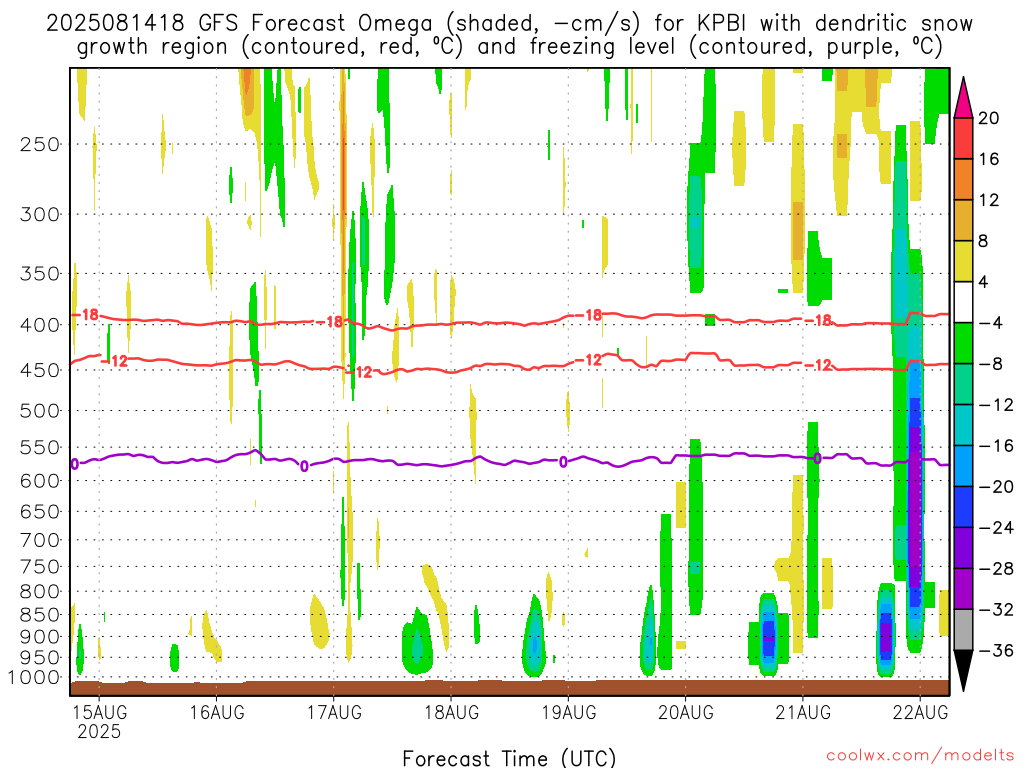Select the colorbar scale value -36
This screenshot has width=1024, height=768.
[996, 650]
